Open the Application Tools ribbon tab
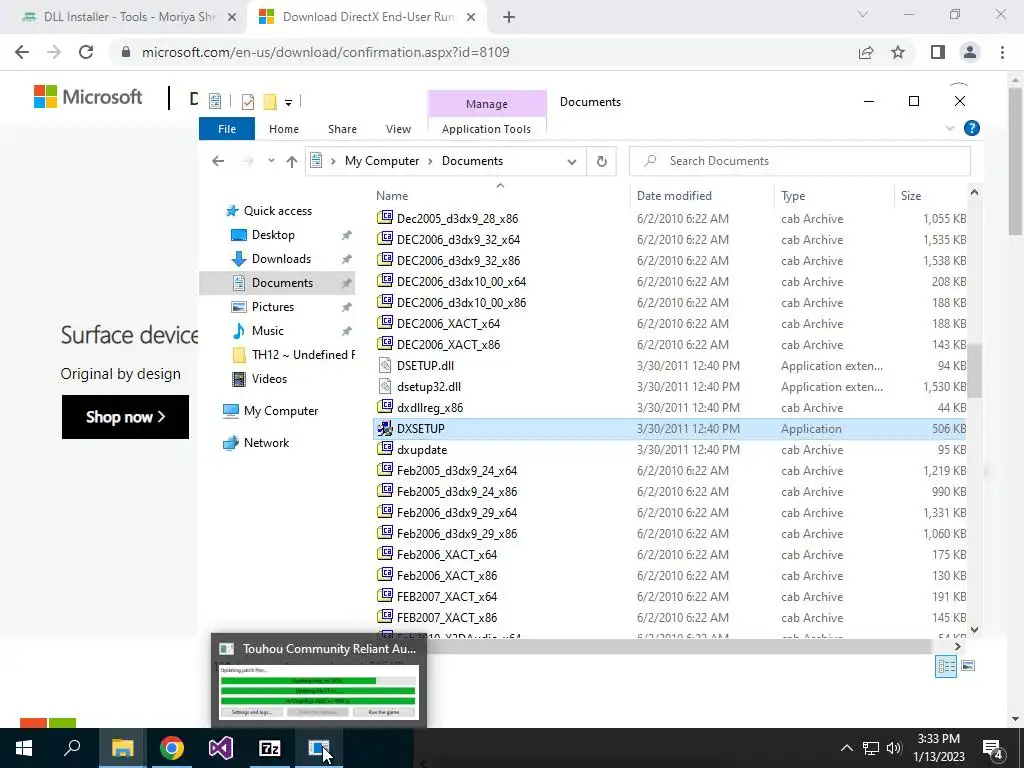The width and height of the screenshot is (1024, 768). click(x=487, y=129)
